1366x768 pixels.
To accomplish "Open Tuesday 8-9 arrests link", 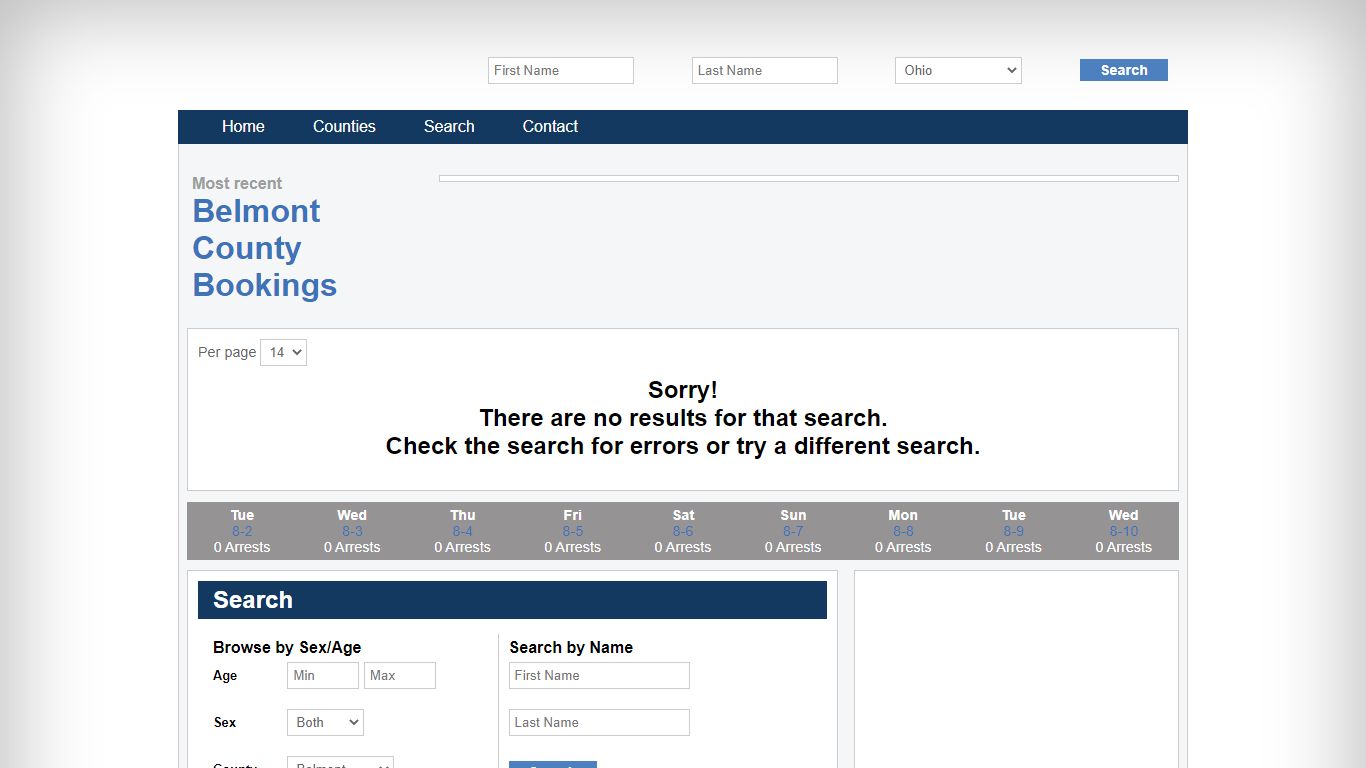I will click(1014, 531).
